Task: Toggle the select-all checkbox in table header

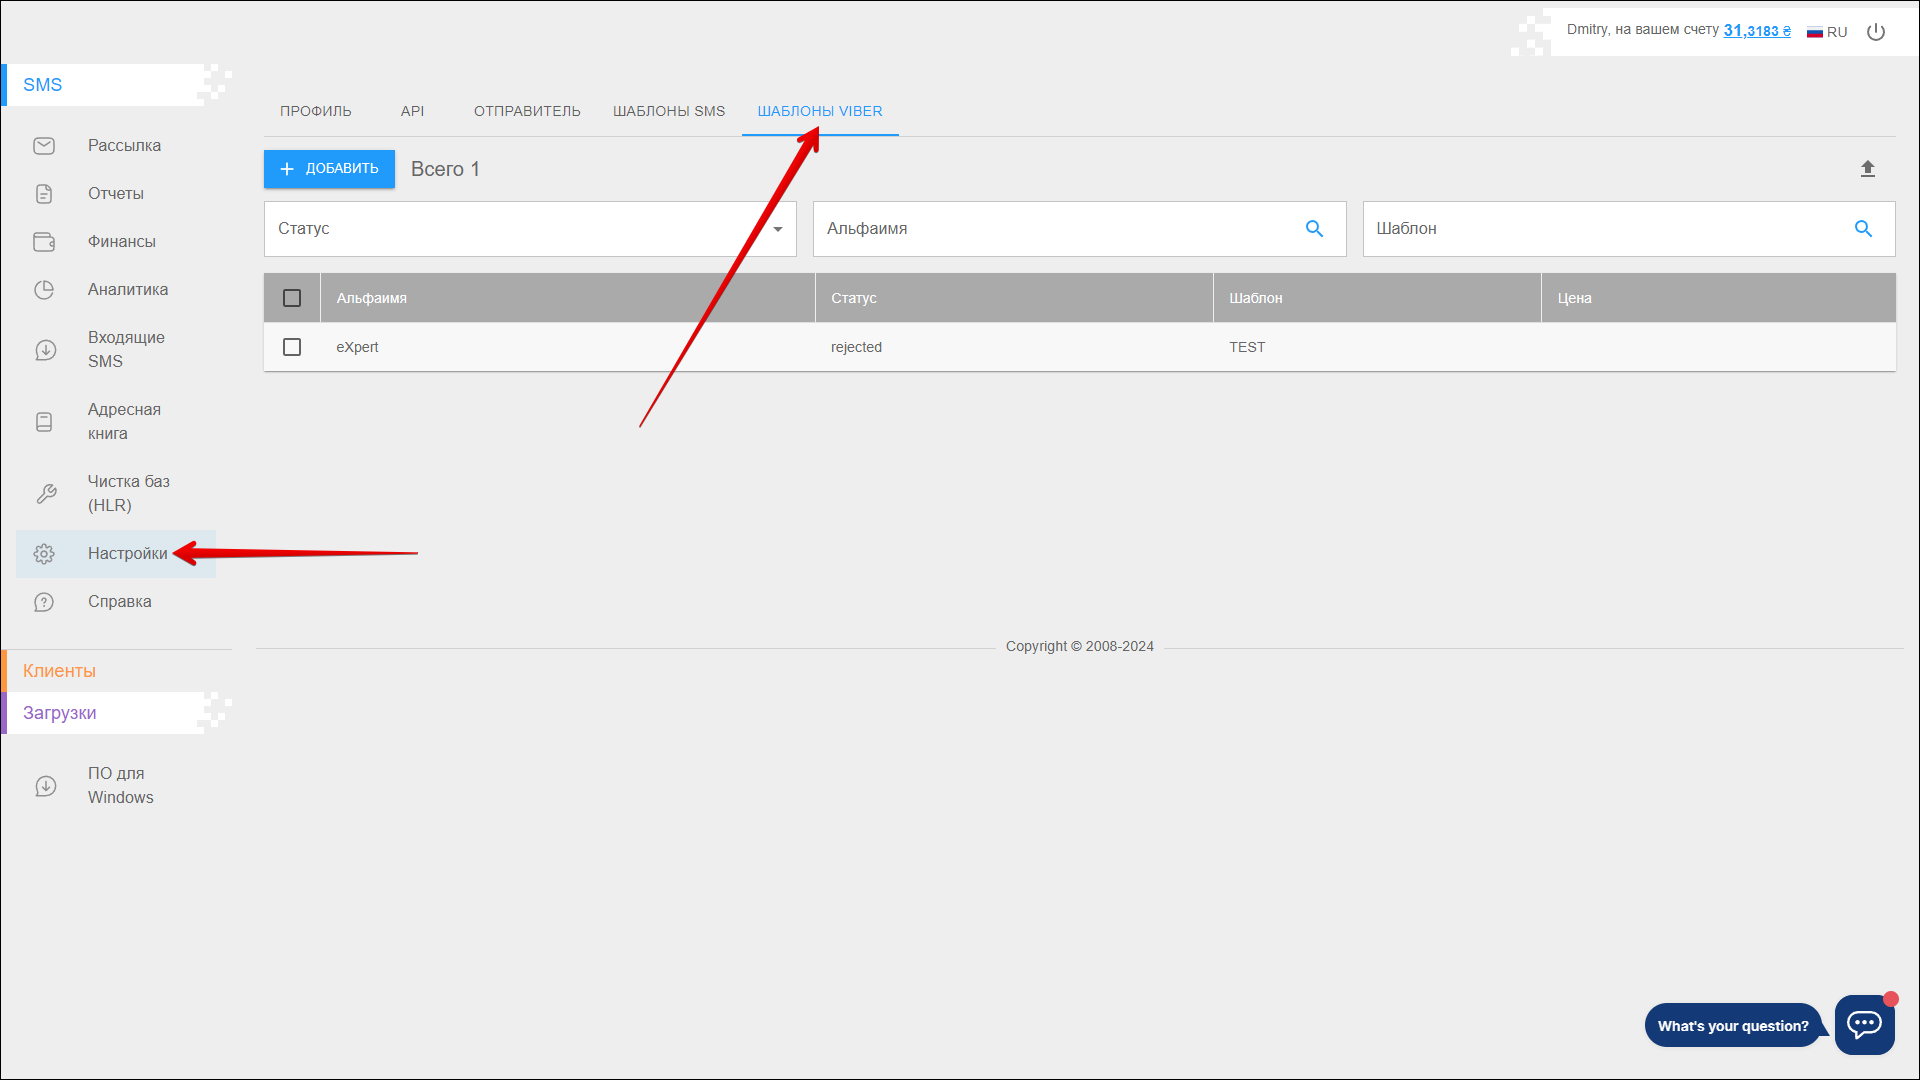Action: 292,298
